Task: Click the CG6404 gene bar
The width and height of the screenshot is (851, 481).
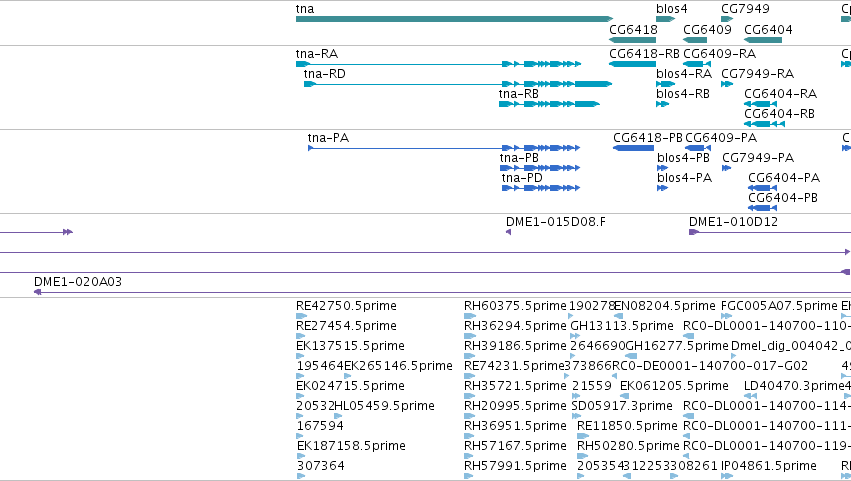Action: click(x=763, y=40)
